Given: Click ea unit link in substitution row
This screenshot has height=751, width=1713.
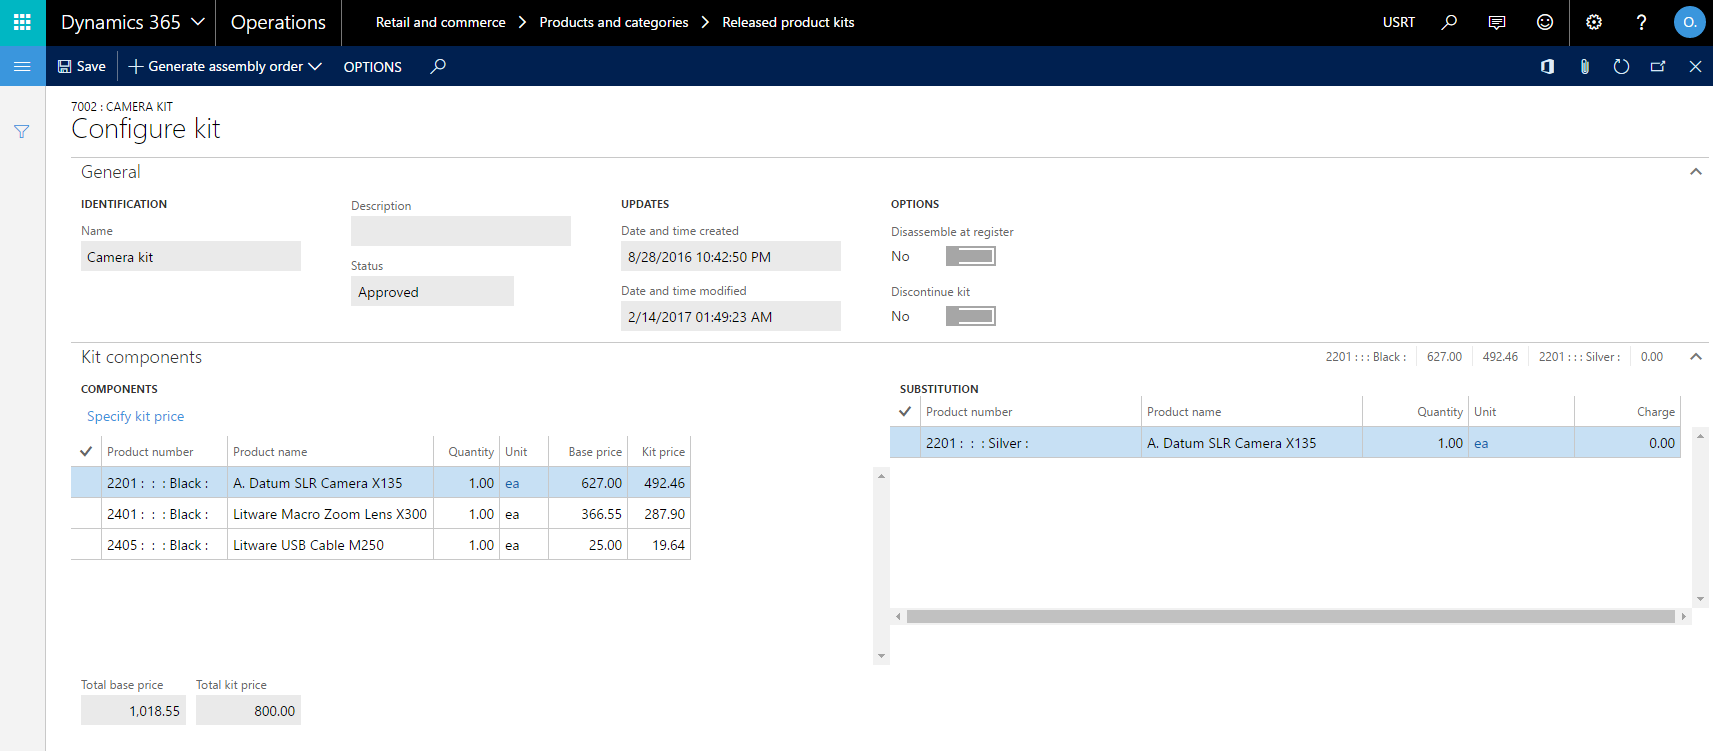Looking at the screenshot, I should click(x=1481, y=443).
